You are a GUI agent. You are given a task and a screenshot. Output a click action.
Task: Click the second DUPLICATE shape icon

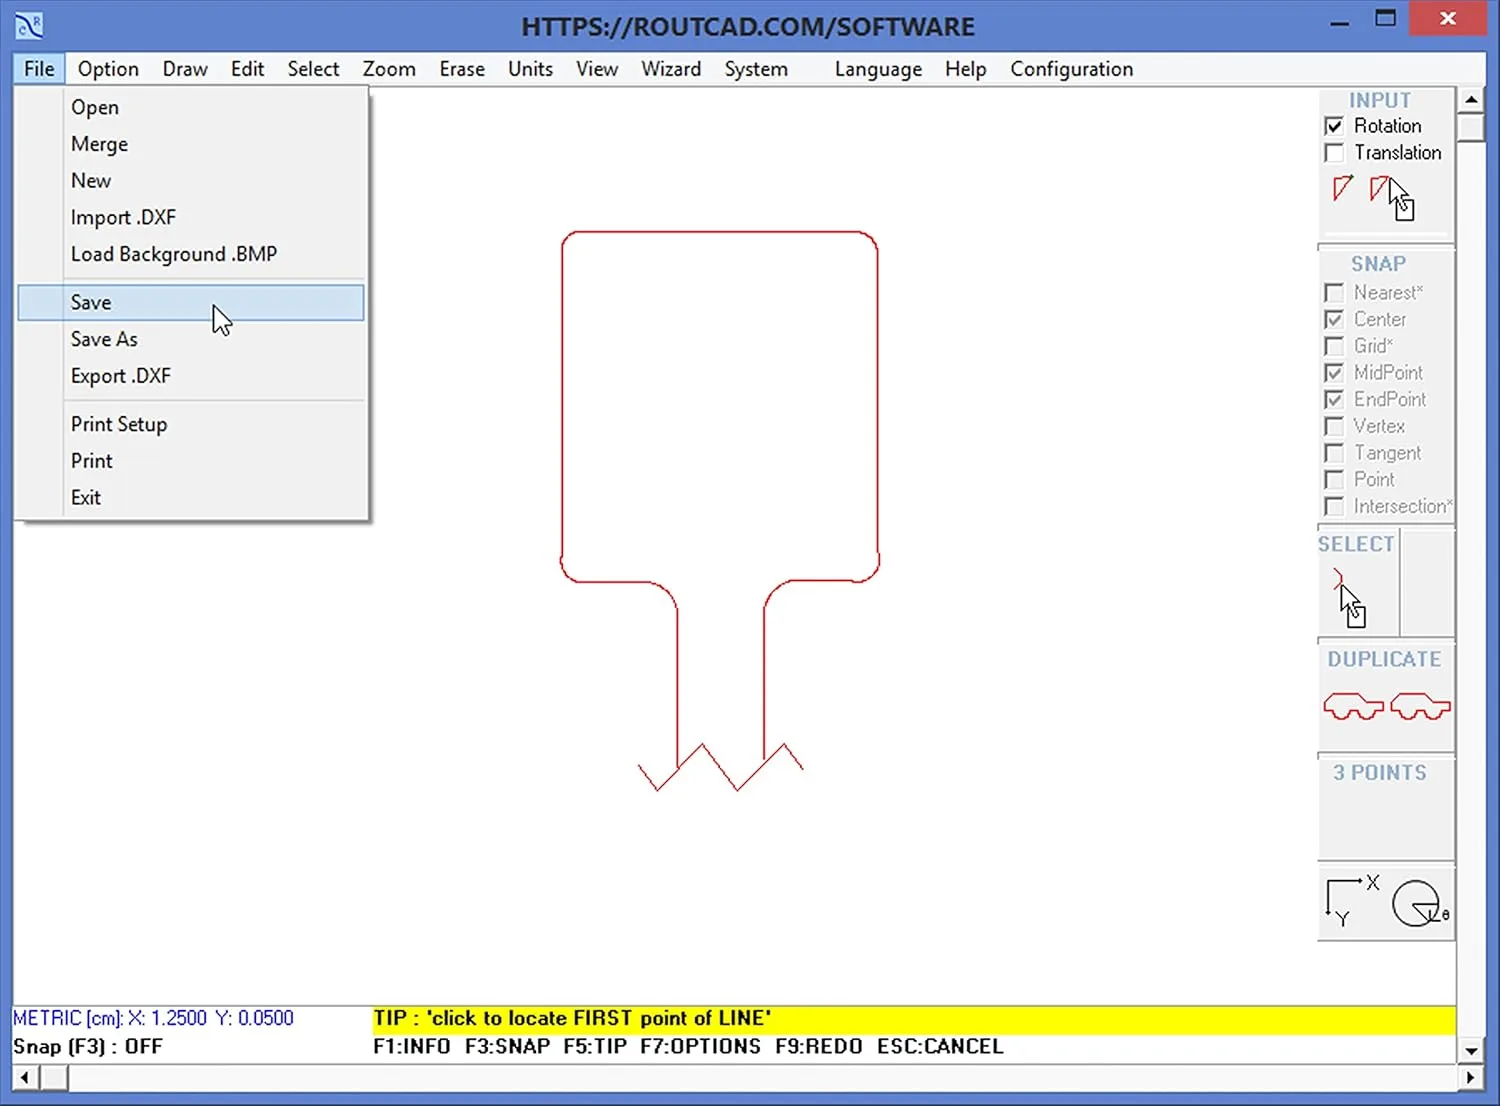click(x=1419, y=705)
